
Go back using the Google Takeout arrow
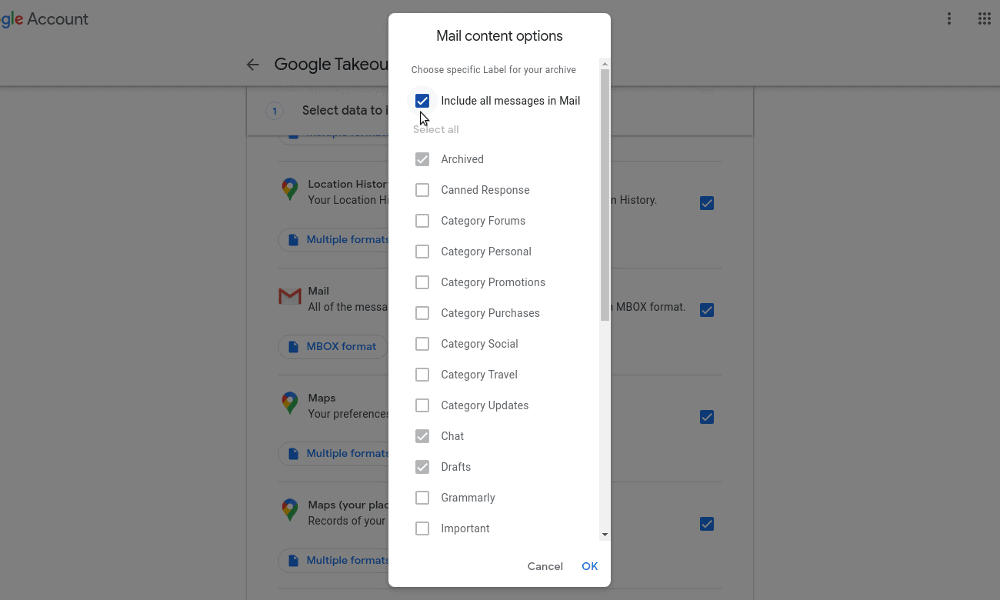[x=253, y=64]
